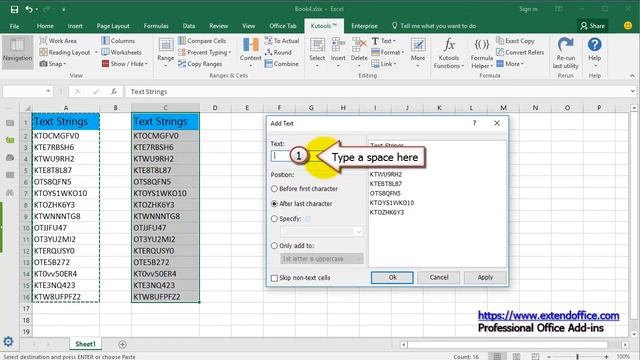Open the Kutools Delete tools
640x360 pixels.
click(x=359, y=51)
